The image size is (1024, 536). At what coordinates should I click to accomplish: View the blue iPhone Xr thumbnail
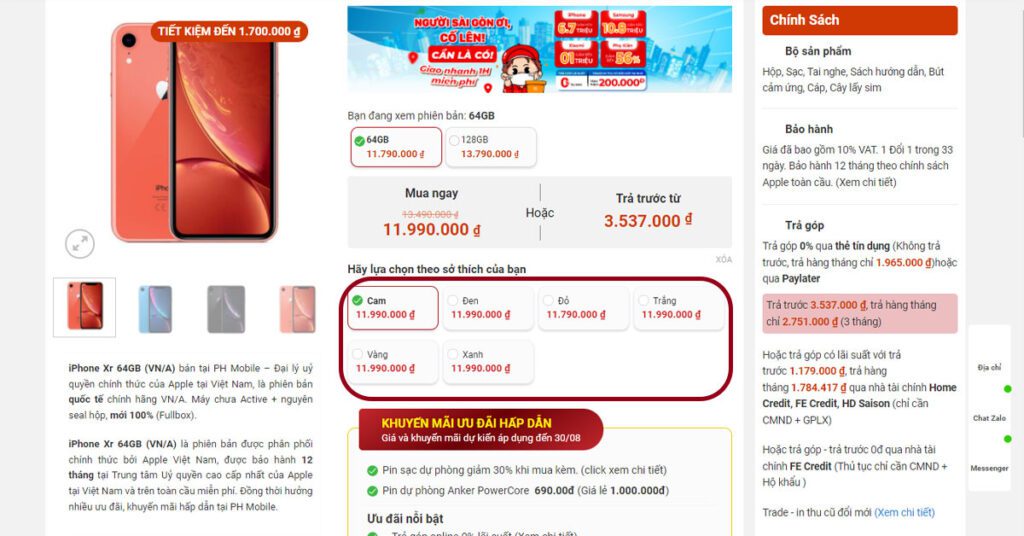click(155, 309)
